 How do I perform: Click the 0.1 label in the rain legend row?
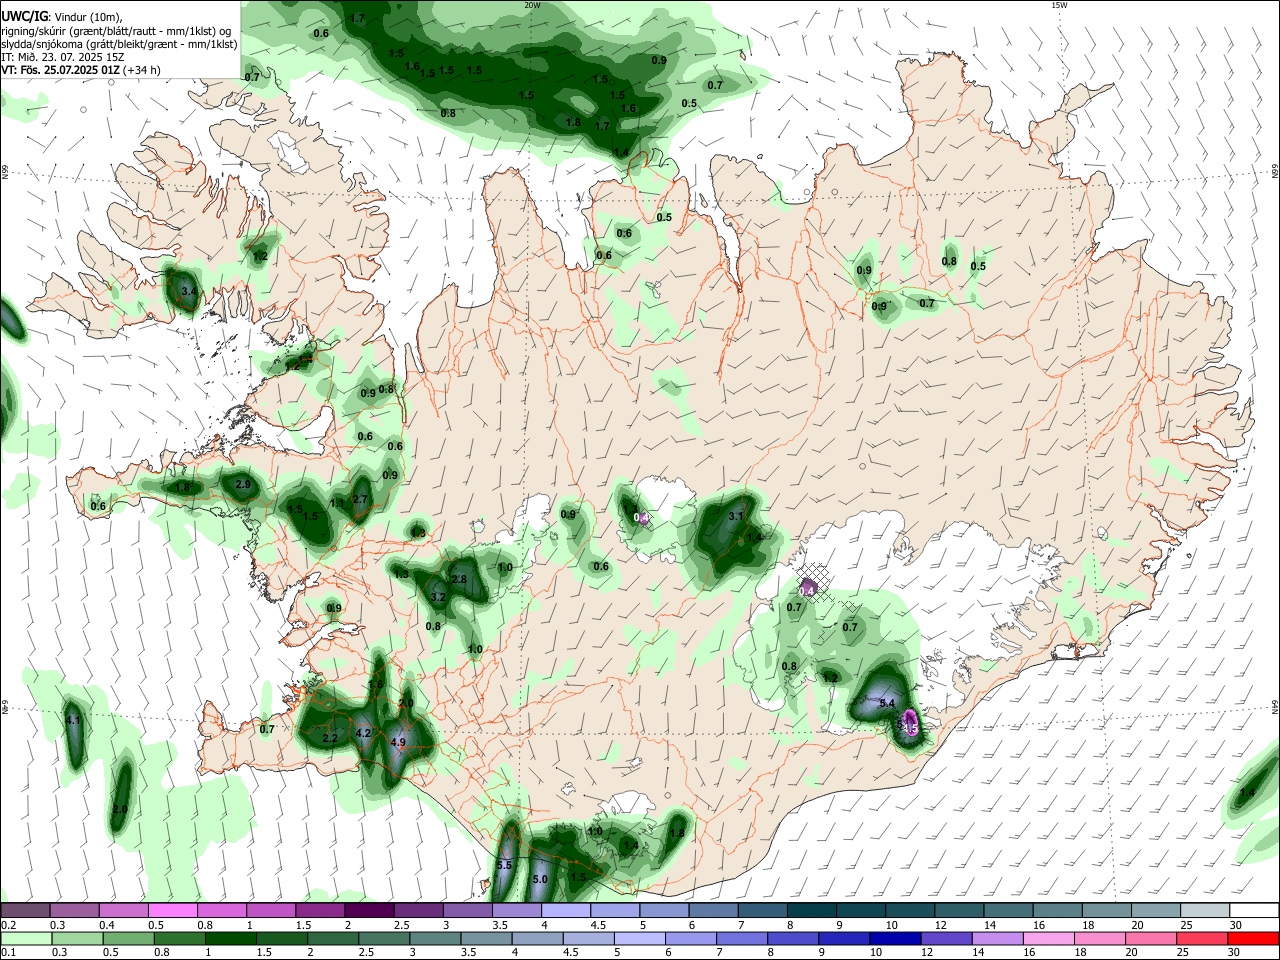[8, 953]
